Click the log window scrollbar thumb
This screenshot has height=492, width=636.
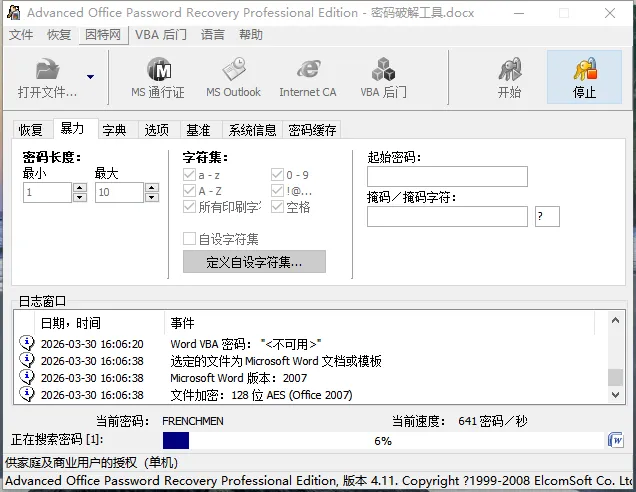tap(615, 377)
